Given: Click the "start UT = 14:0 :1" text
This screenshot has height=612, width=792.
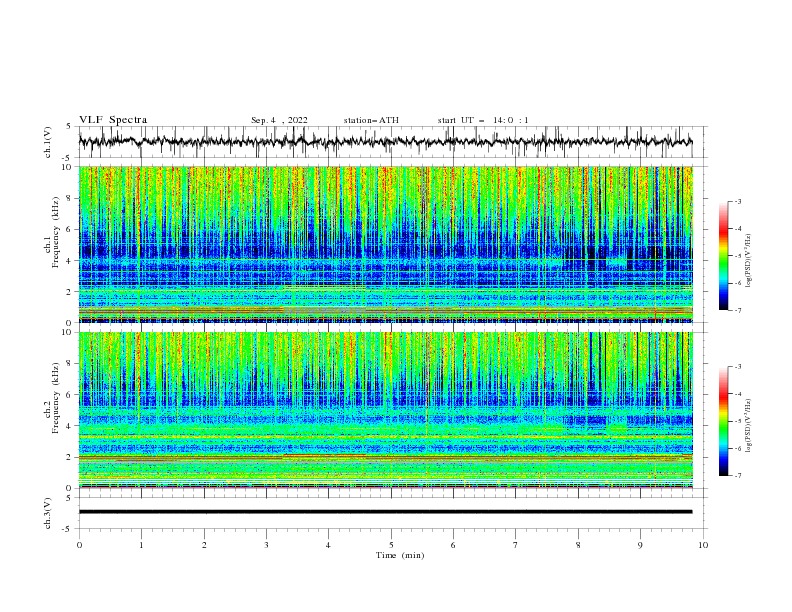Looking at the screenshot, I should (x=483, y=120).
